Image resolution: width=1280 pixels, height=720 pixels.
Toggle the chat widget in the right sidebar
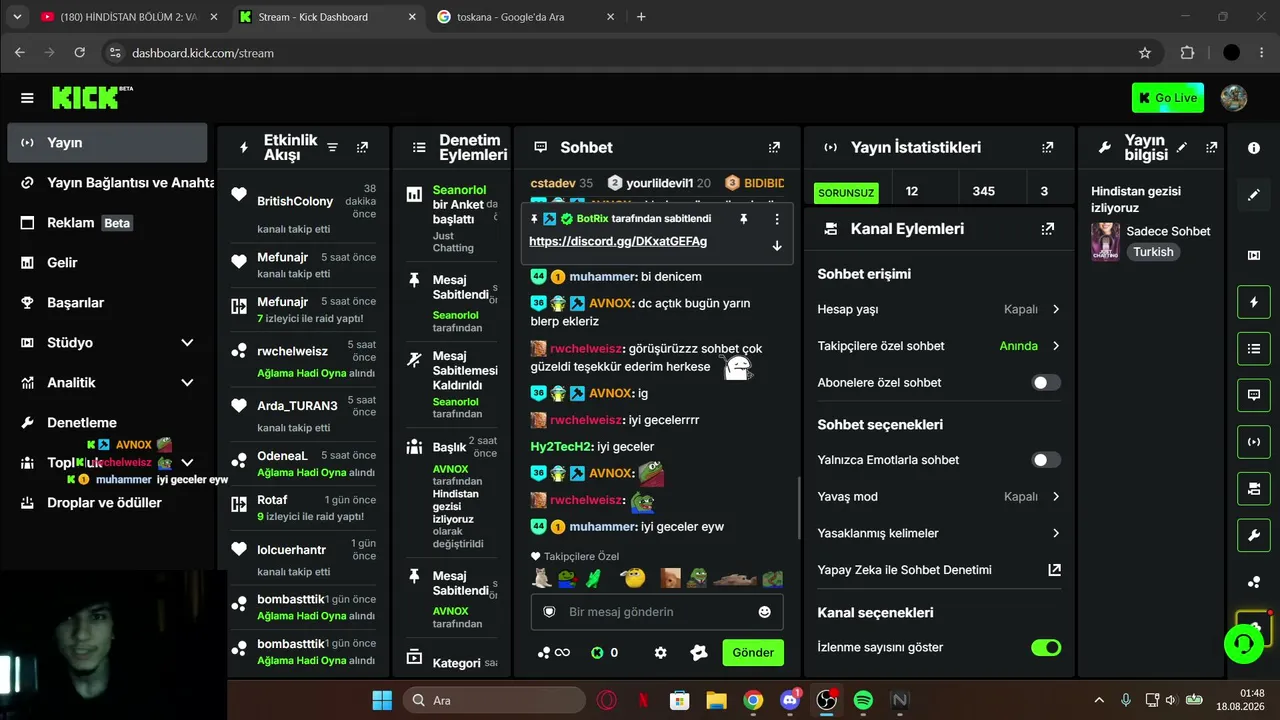click(1254, 395)
